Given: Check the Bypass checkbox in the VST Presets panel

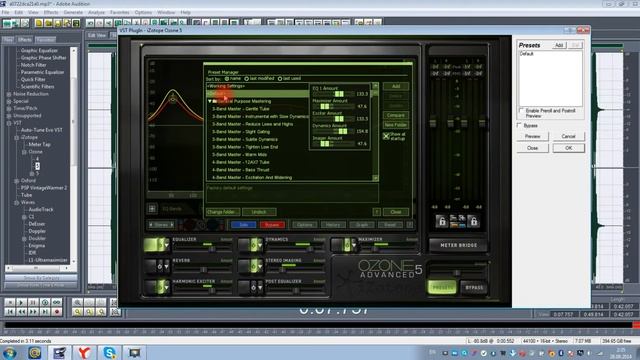Looking at the screenshot, I should (519, 125).
